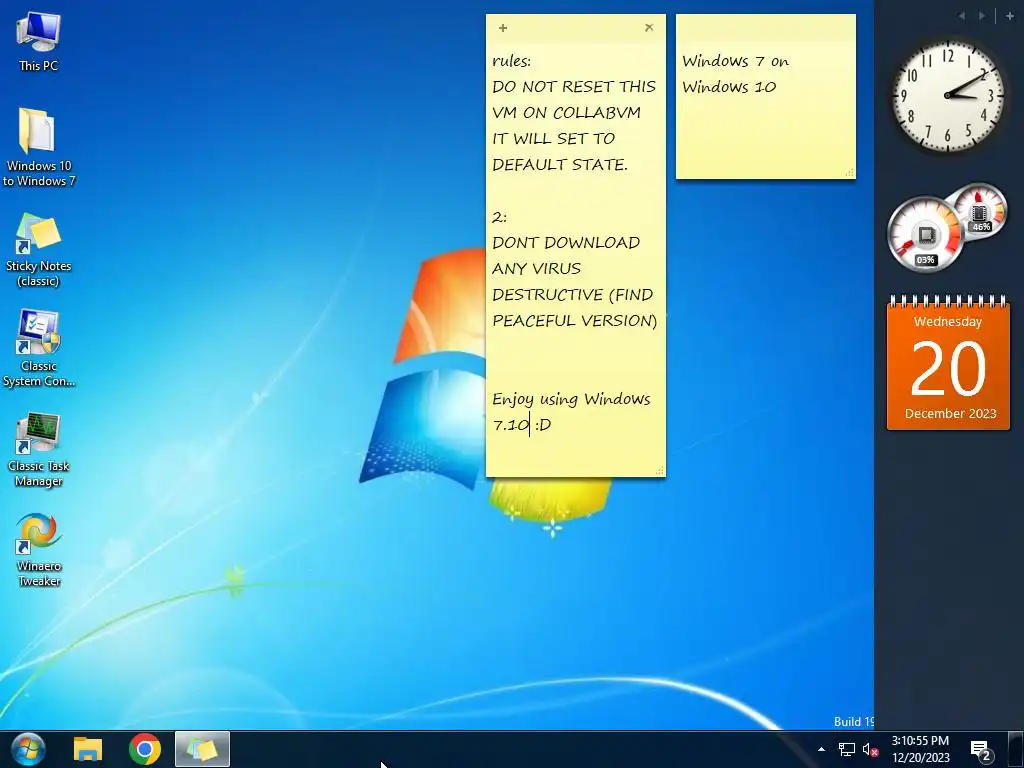This screenshot has width=1024, height=768.
Task: Click the rules note resize grip corner
Action: pyautogui.click(x=660, y=471)
